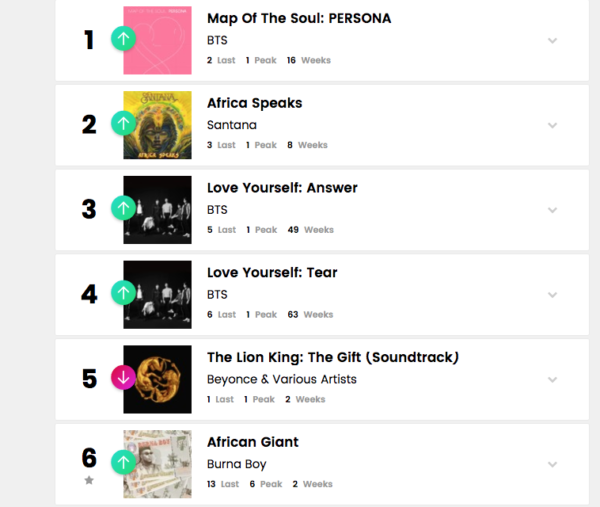The height and width of the screenshot is (507, 600).
Task: Expand the Africa Speaks chart entry
Action: tap(552, 125)
